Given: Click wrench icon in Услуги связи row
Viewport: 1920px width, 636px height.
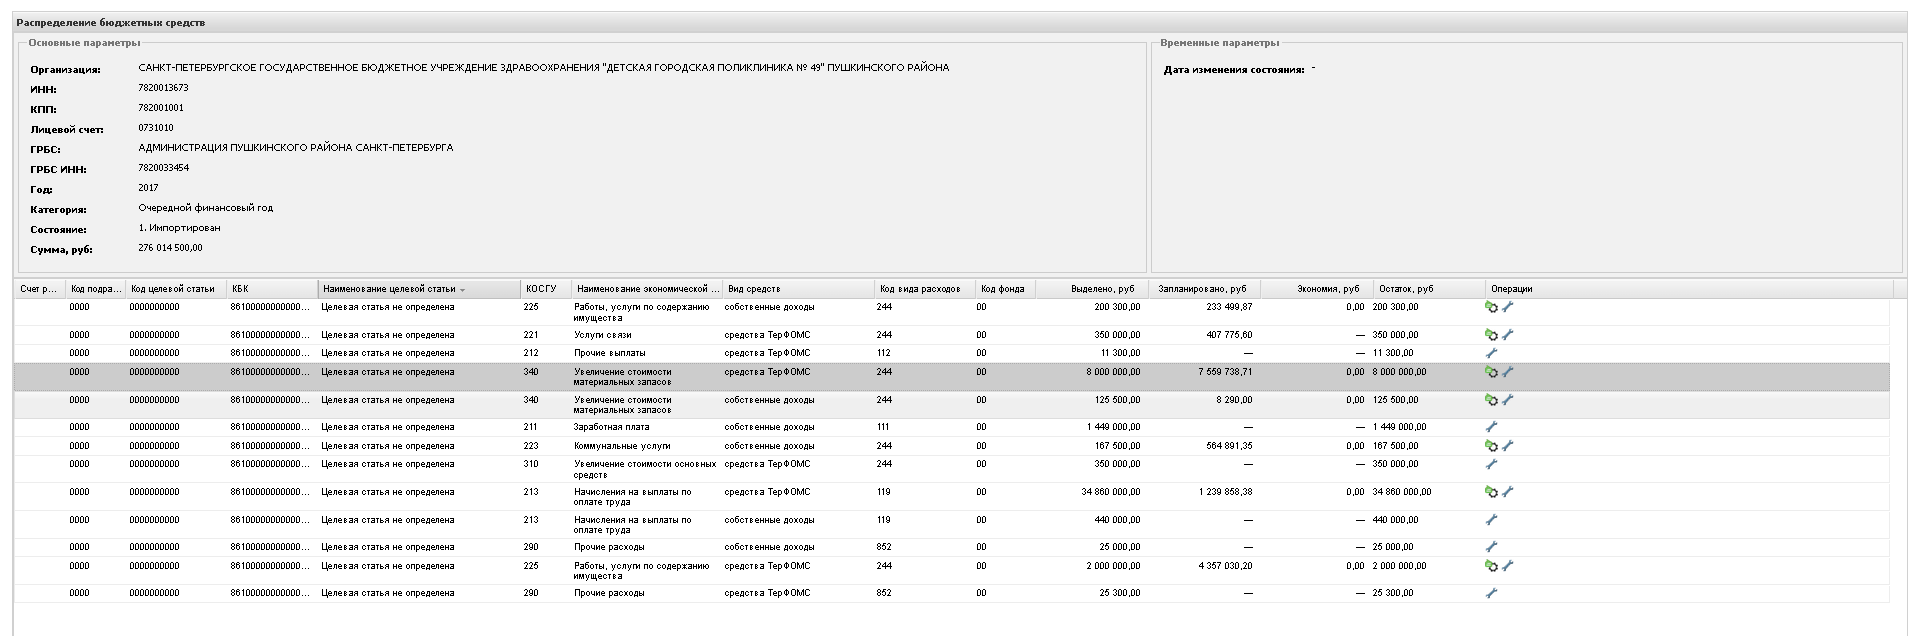Looking at the screenshot, I should [x=1508, y=335].
